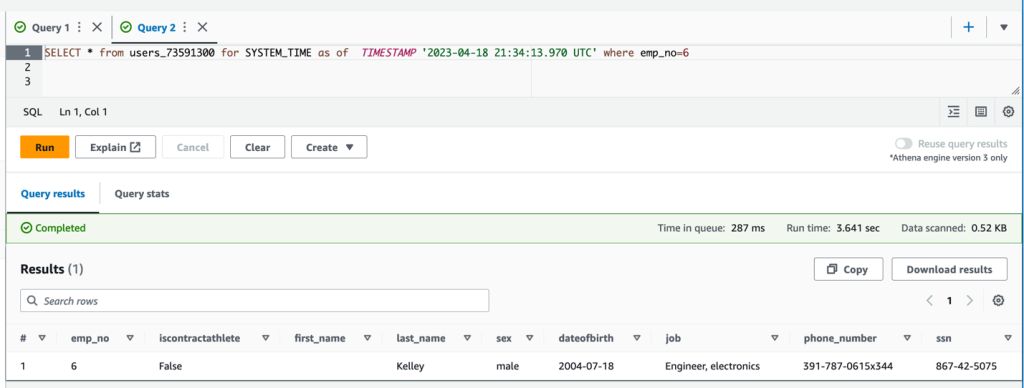The height and width of the screenshot is (388, 1024).
Task: Switch to Query stats tab
Action: [142, 194]
